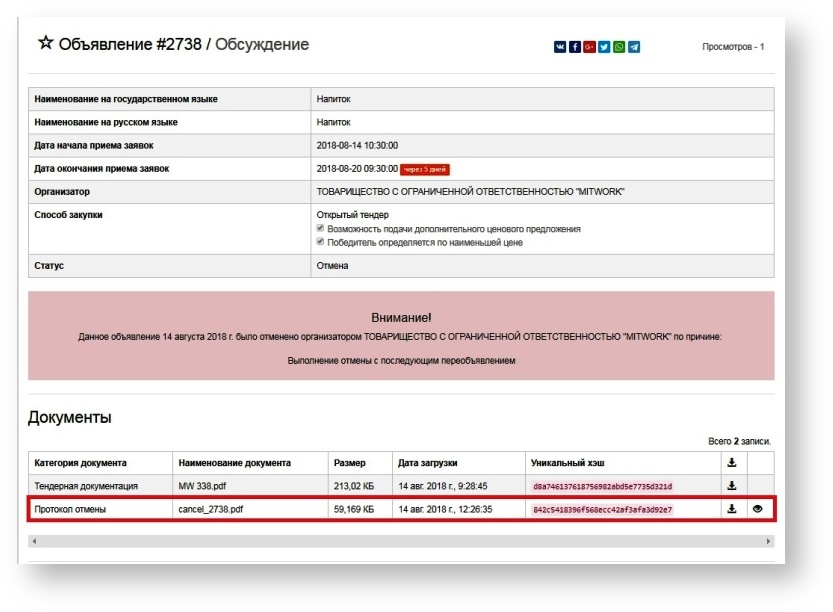Download MW 338.pdf tender documentation
The width and height of the screenshot is (833, 612).
[x=732, y=486]
